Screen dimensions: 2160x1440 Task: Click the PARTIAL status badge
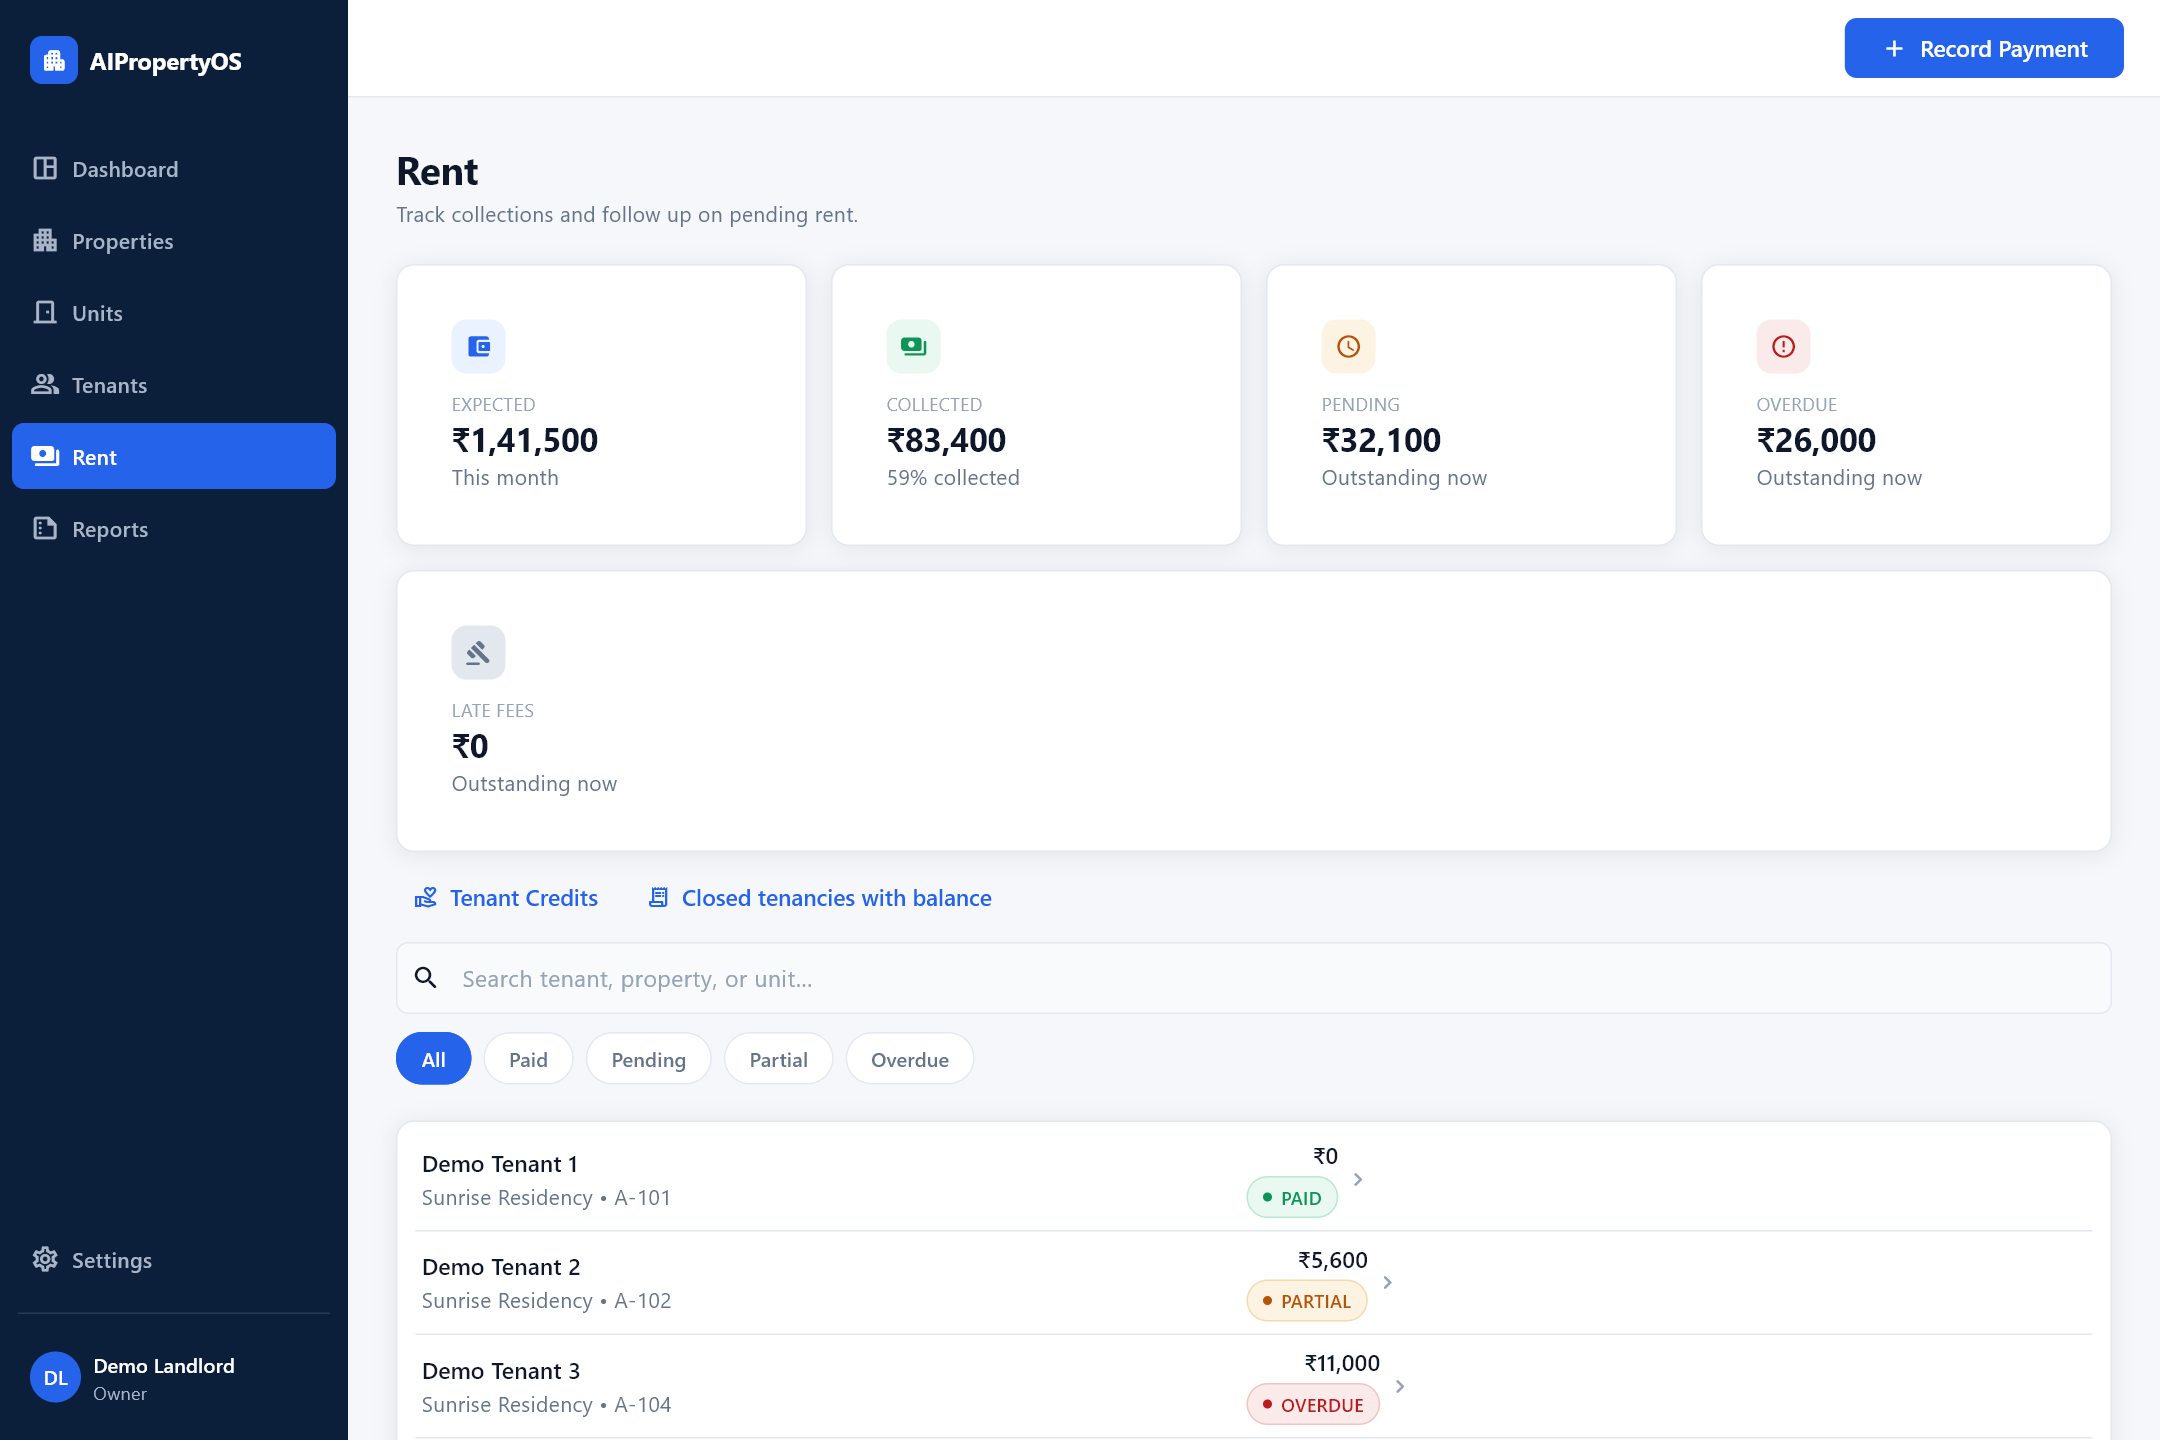coord(1307,1301)
